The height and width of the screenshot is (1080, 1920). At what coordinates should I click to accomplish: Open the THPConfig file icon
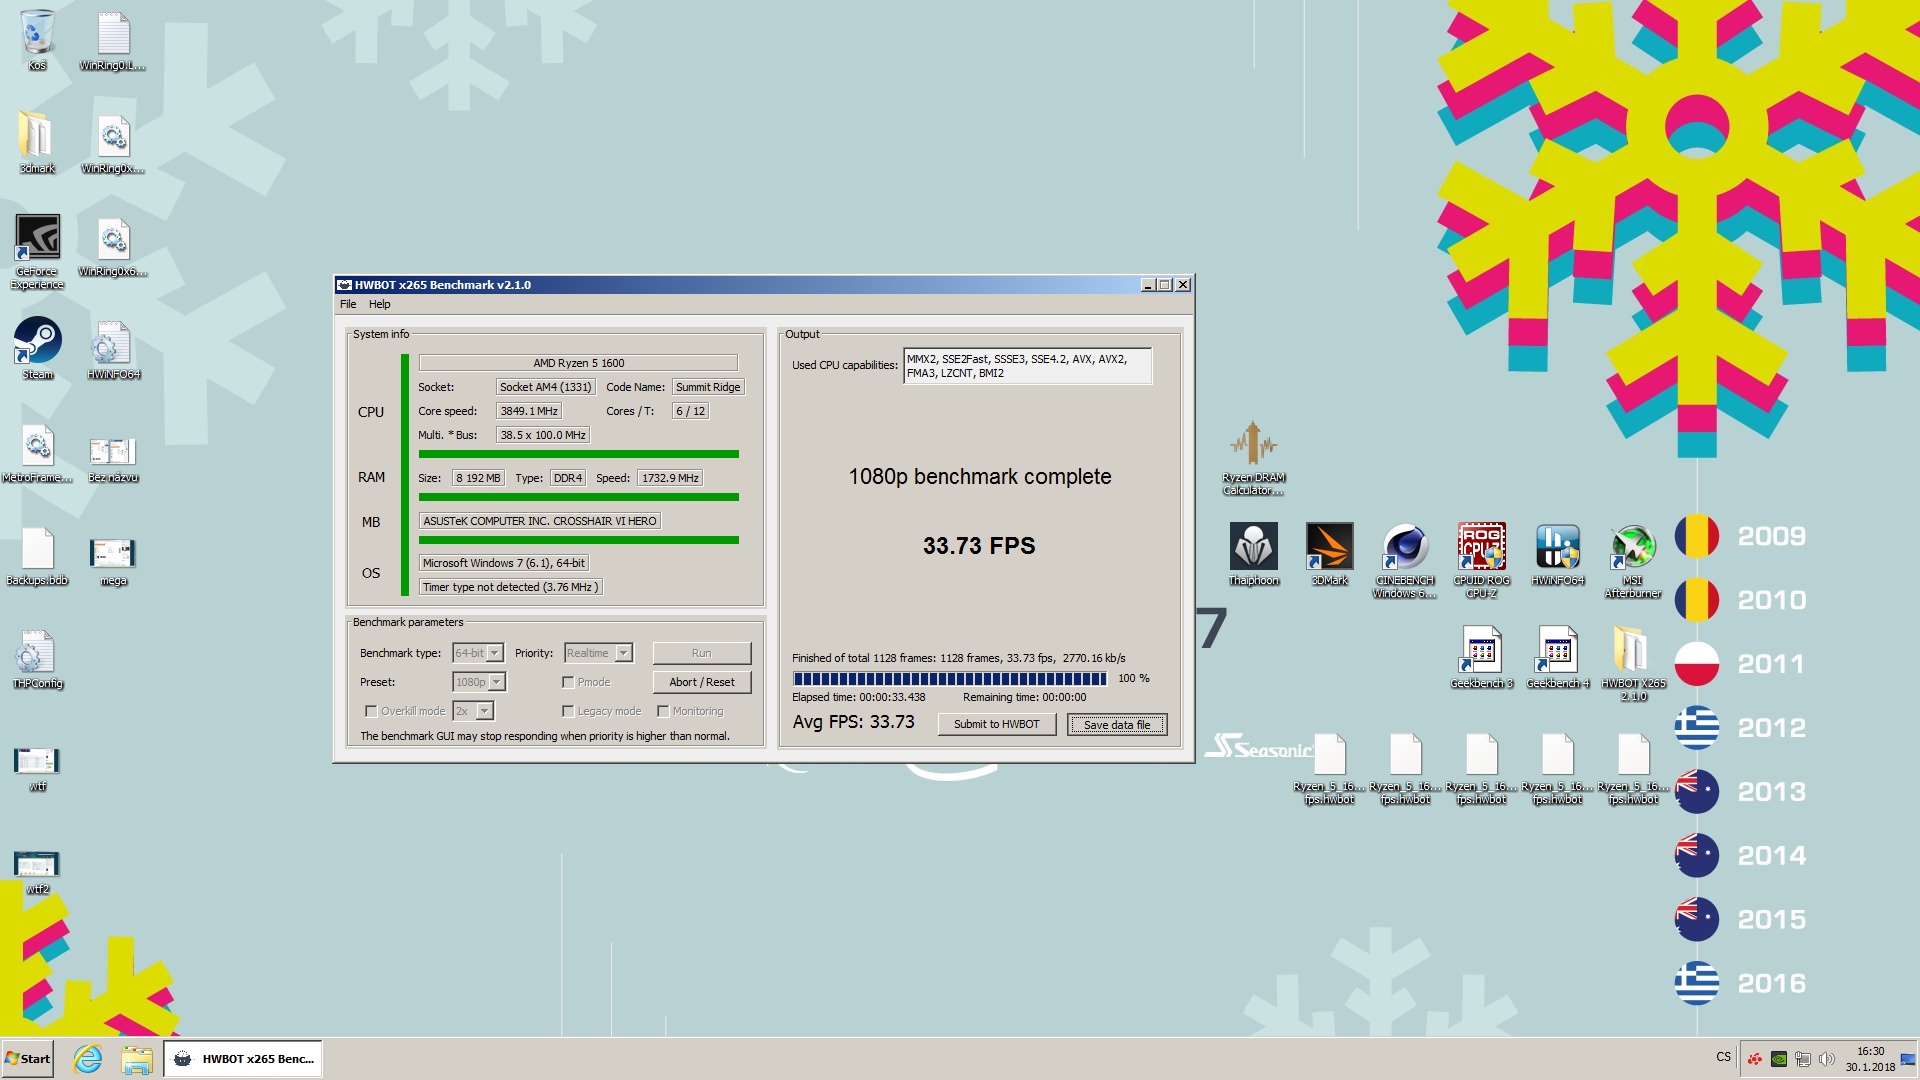pyautogui.click(x=37, y=658)
